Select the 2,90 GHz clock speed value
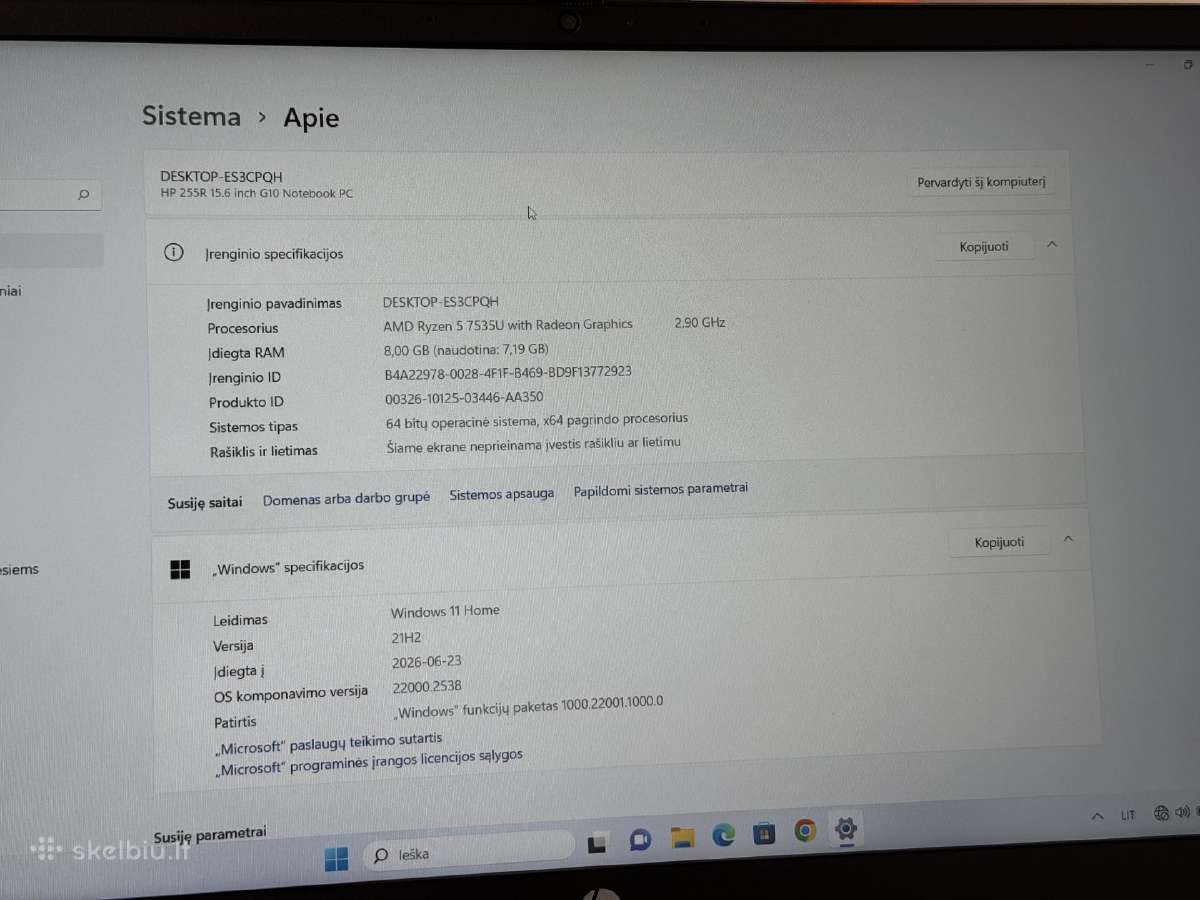Image resolution: width=1200 pixels, height=900 pixels. coord(700,322)
